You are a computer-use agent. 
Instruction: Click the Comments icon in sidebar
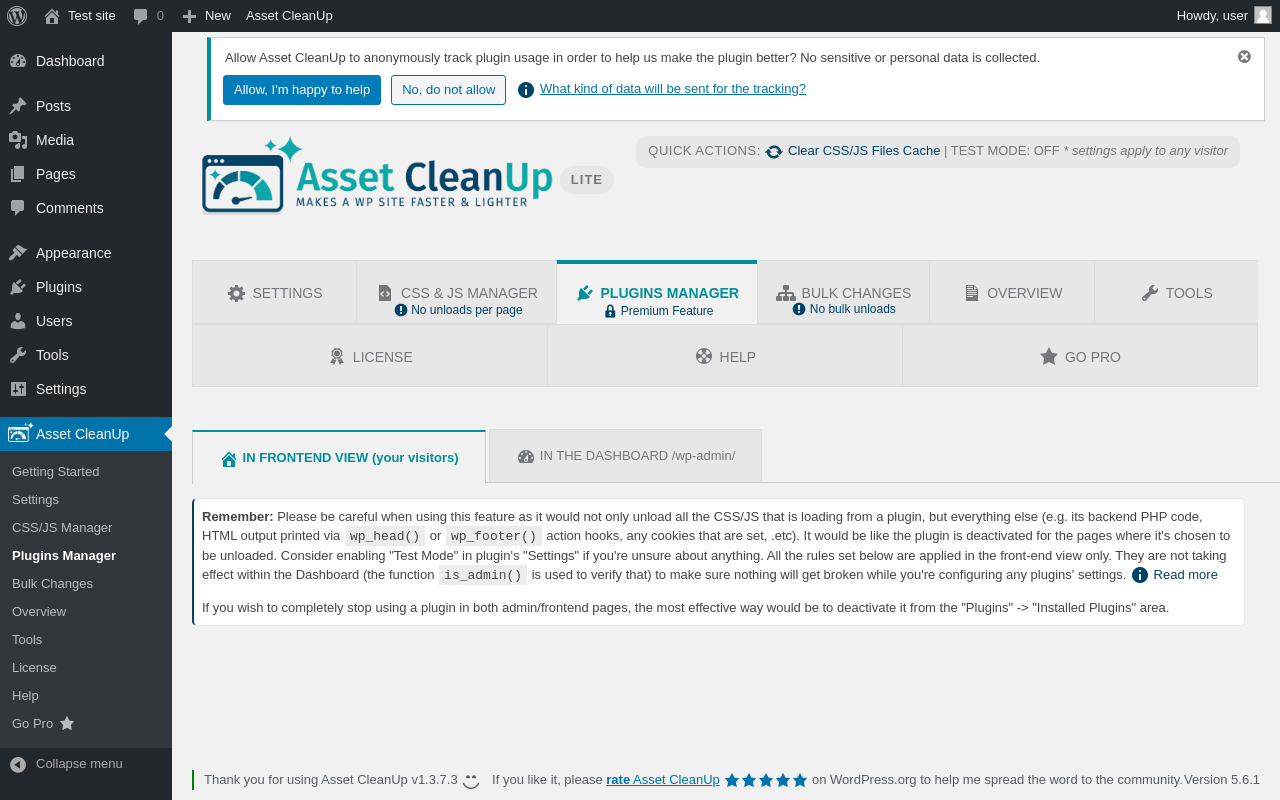pos(18,208)
